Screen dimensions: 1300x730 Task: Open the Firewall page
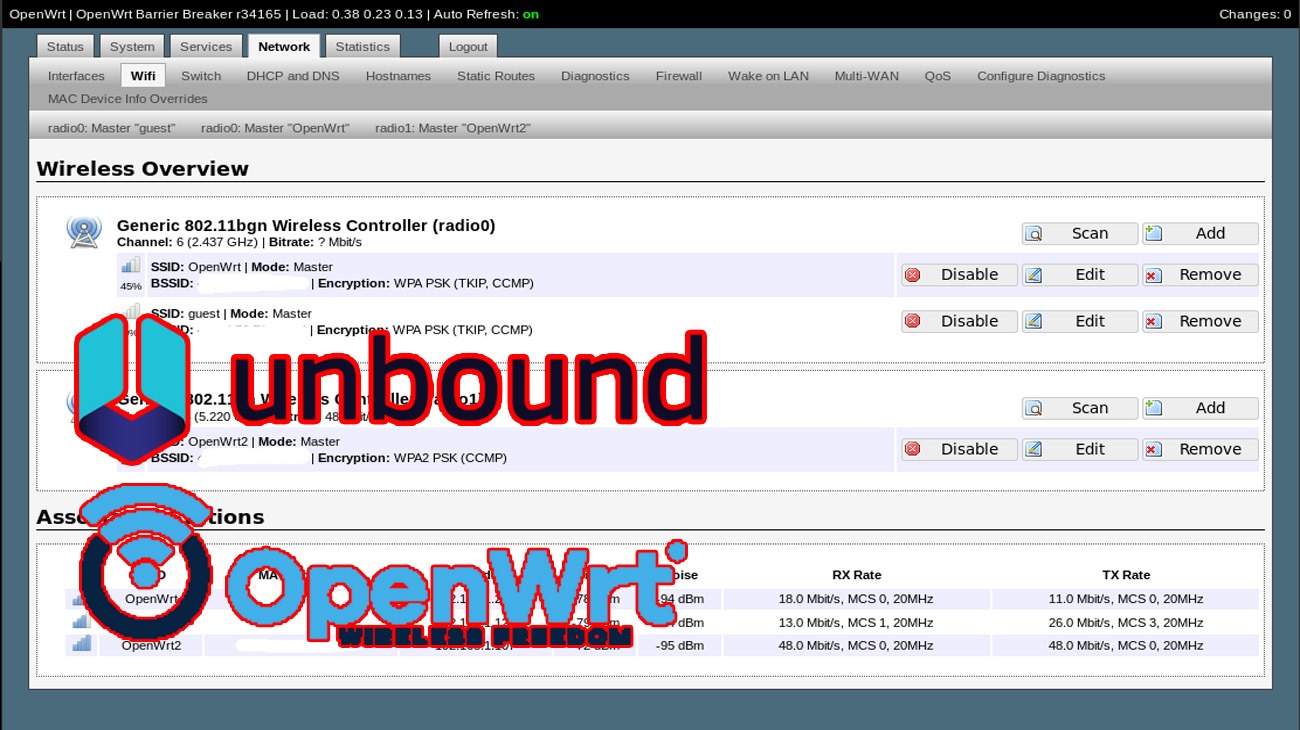click(x=679, y=76)
